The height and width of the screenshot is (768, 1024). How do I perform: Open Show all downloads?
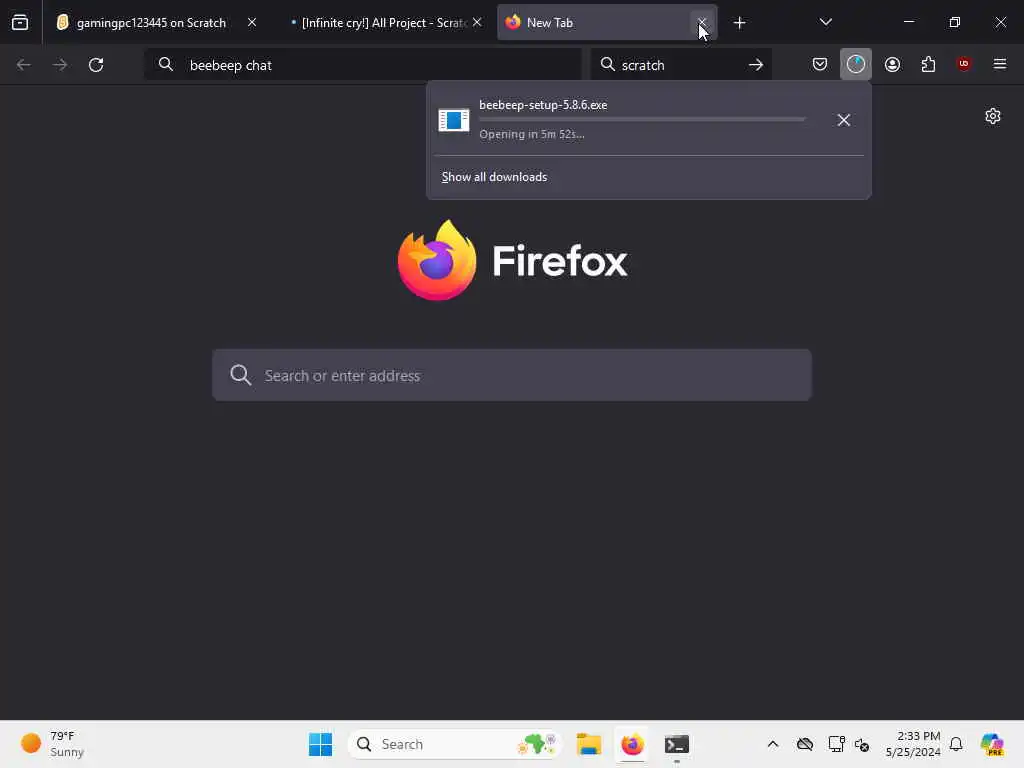pos(494,177)
